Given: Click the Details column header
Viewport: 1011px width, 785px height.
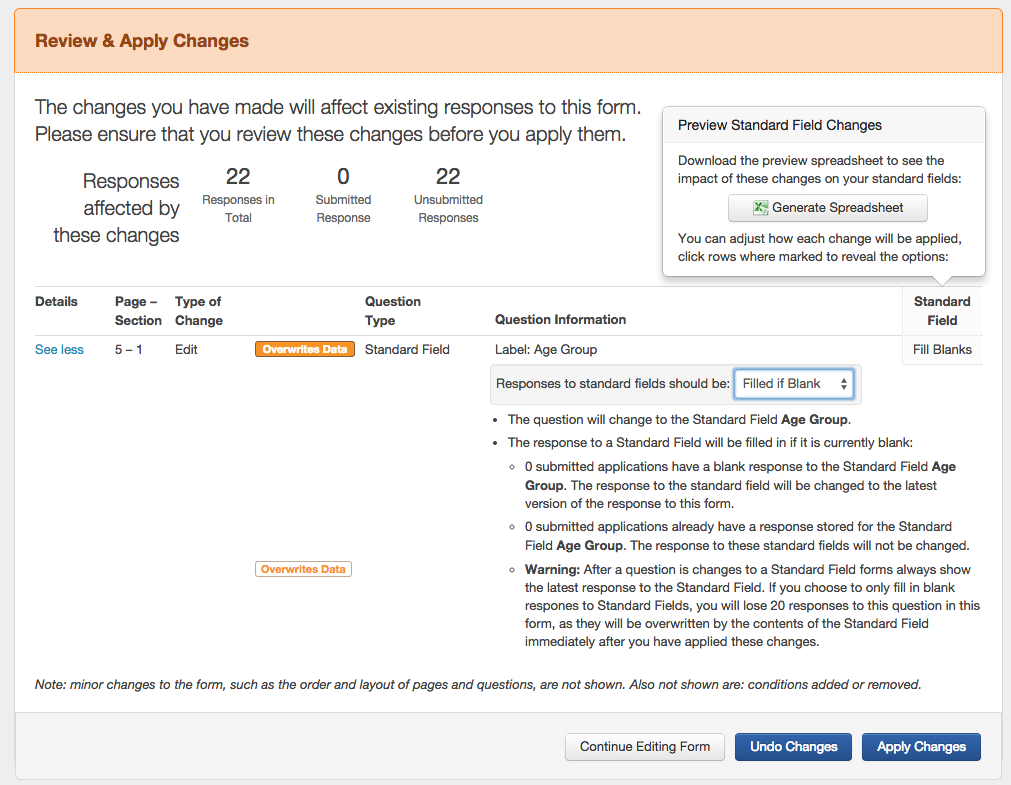Looking at the screenshot, I should pos(56,302).
